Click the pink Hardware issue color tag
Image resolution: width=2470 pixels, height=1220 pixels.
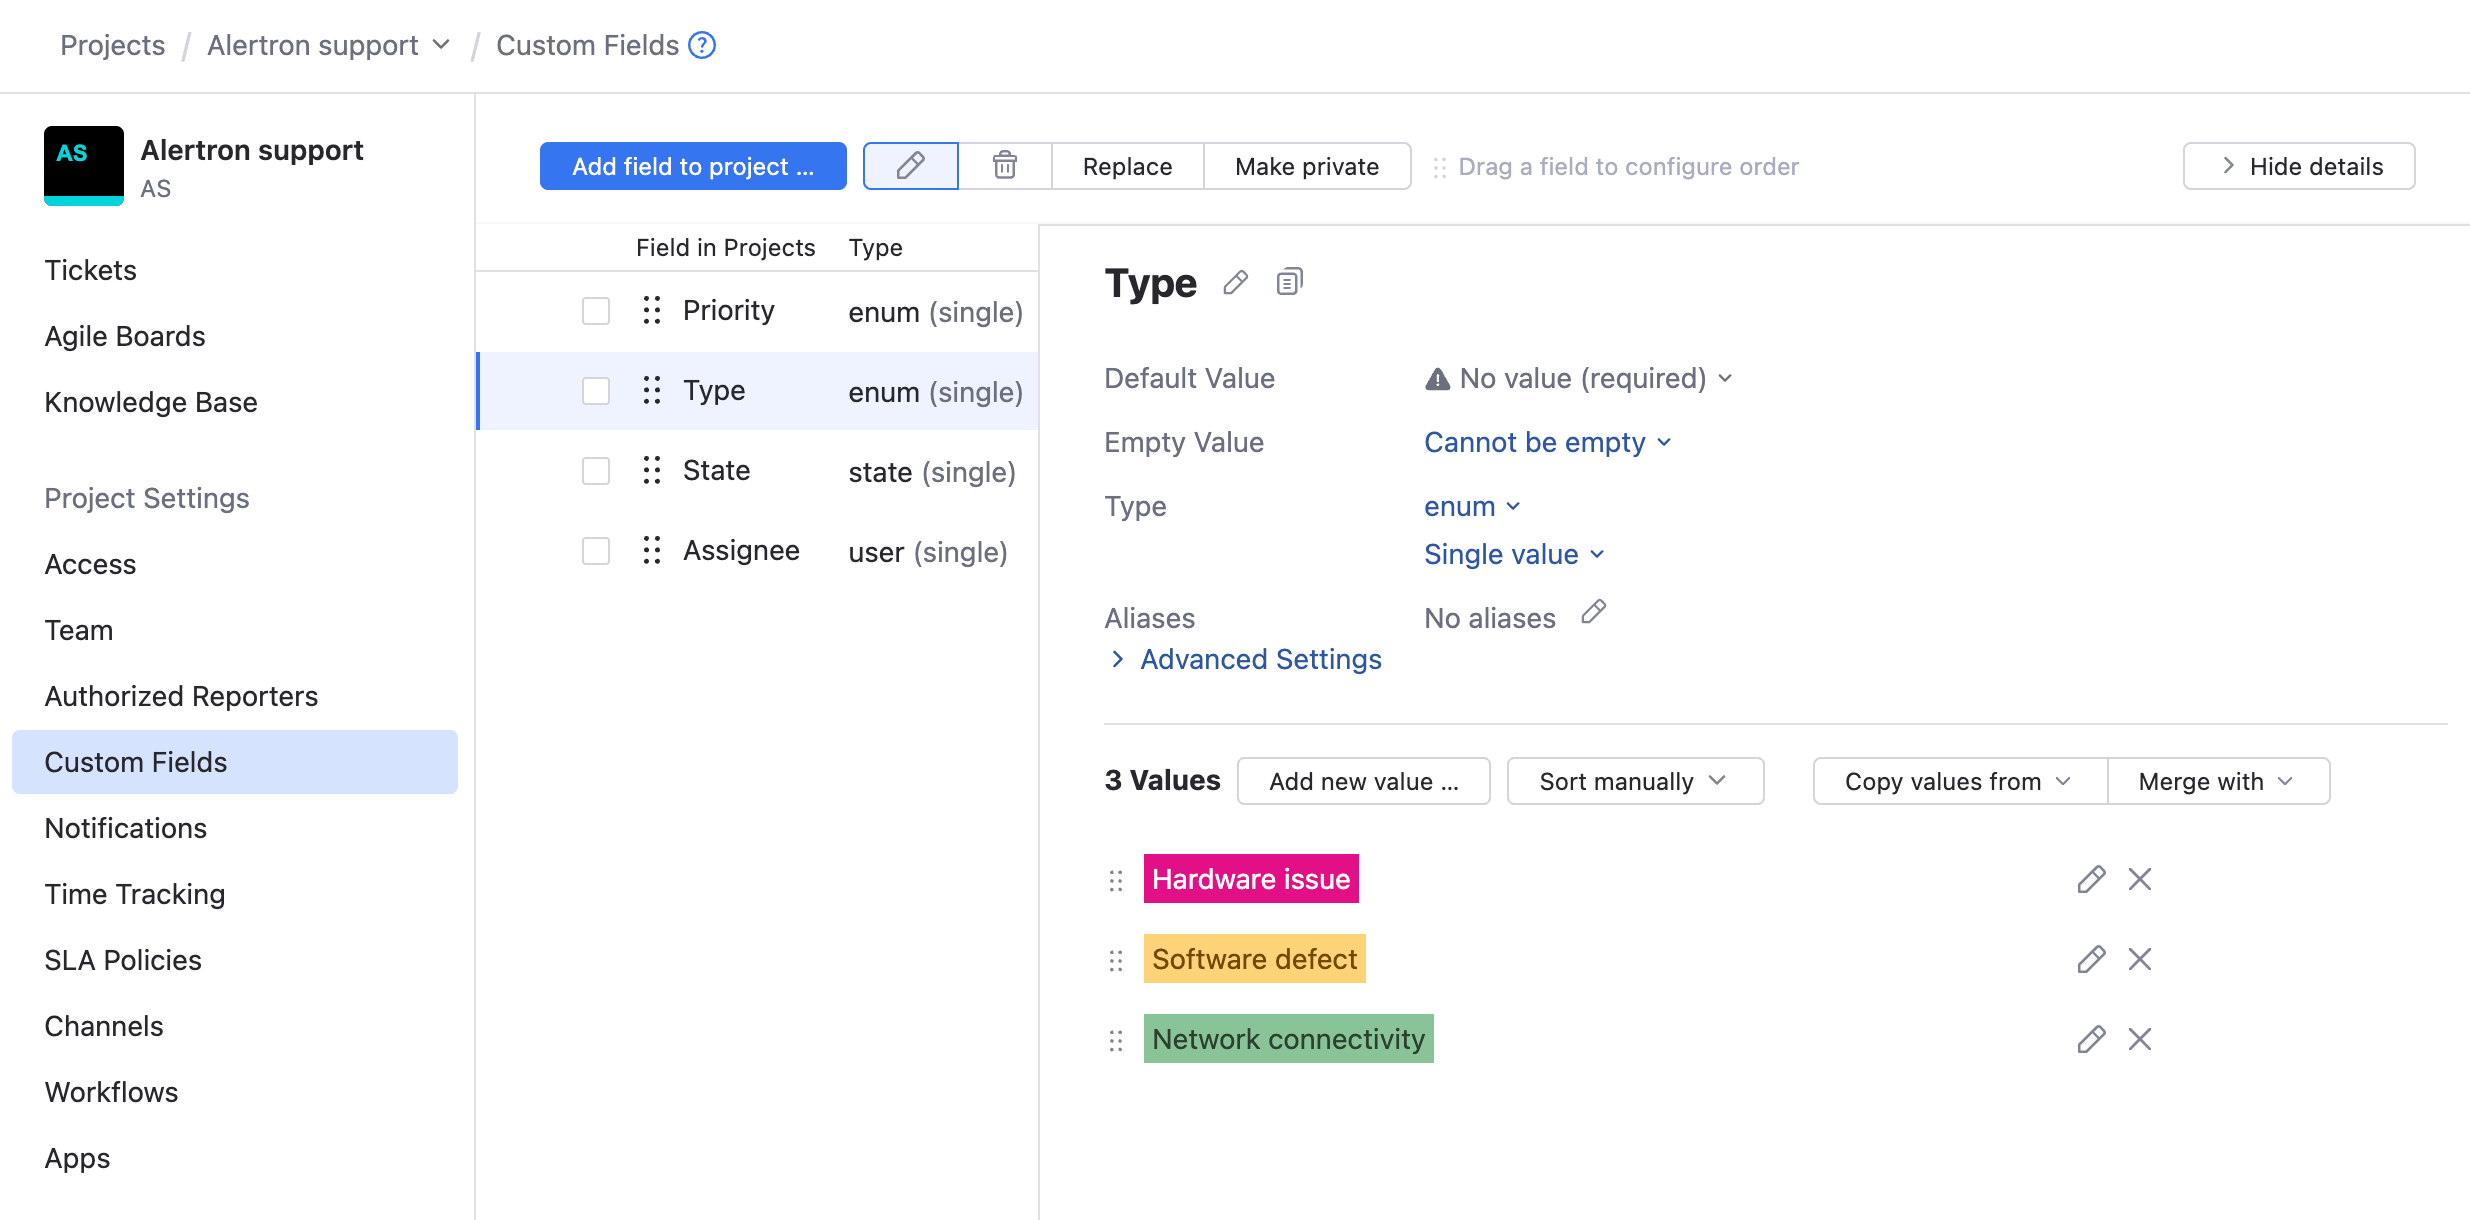coord(1250,879)
